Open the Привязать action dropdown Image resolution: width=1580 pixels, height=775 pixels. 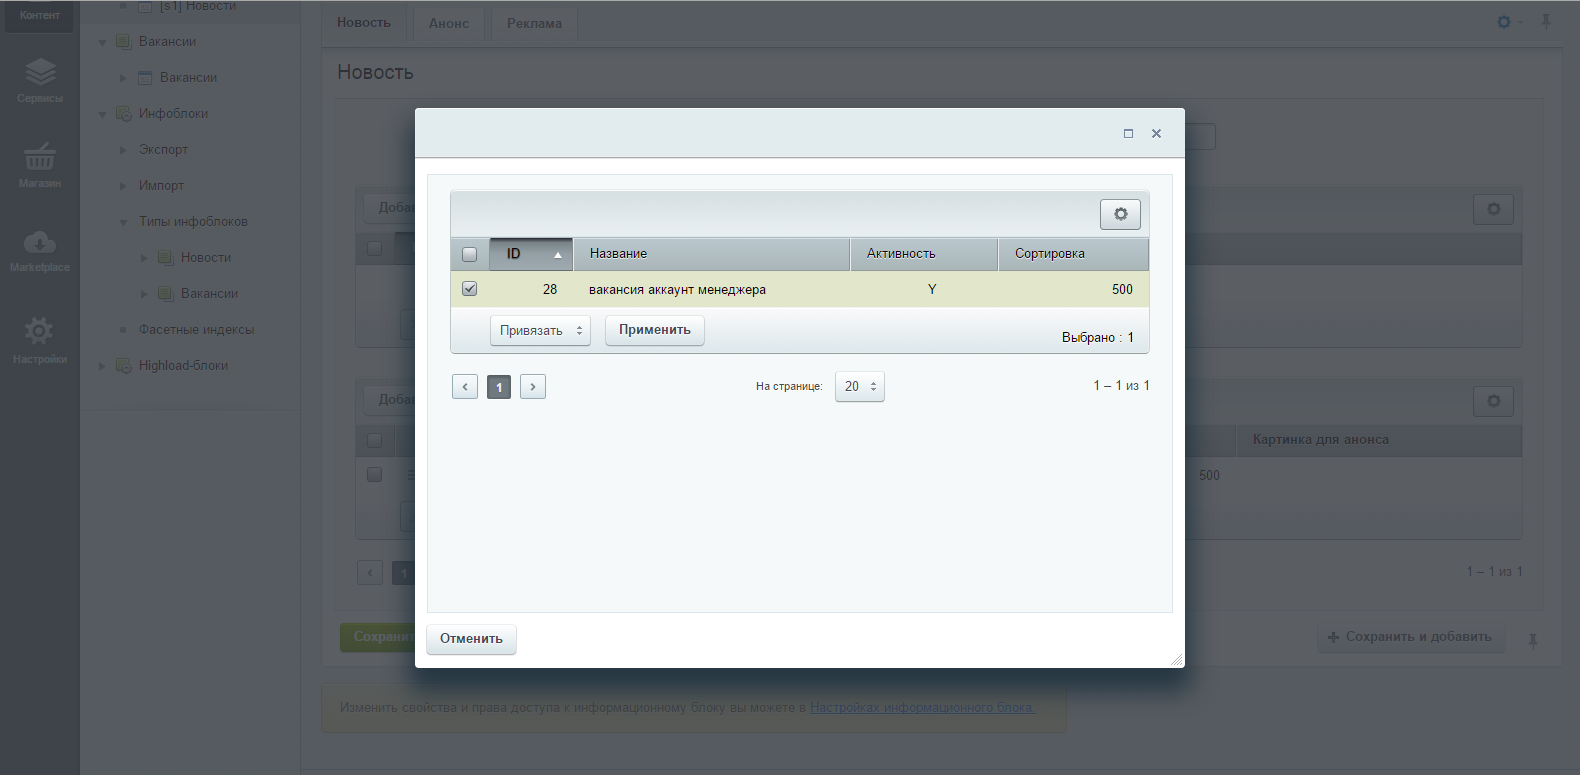click(x=540, y=331)
